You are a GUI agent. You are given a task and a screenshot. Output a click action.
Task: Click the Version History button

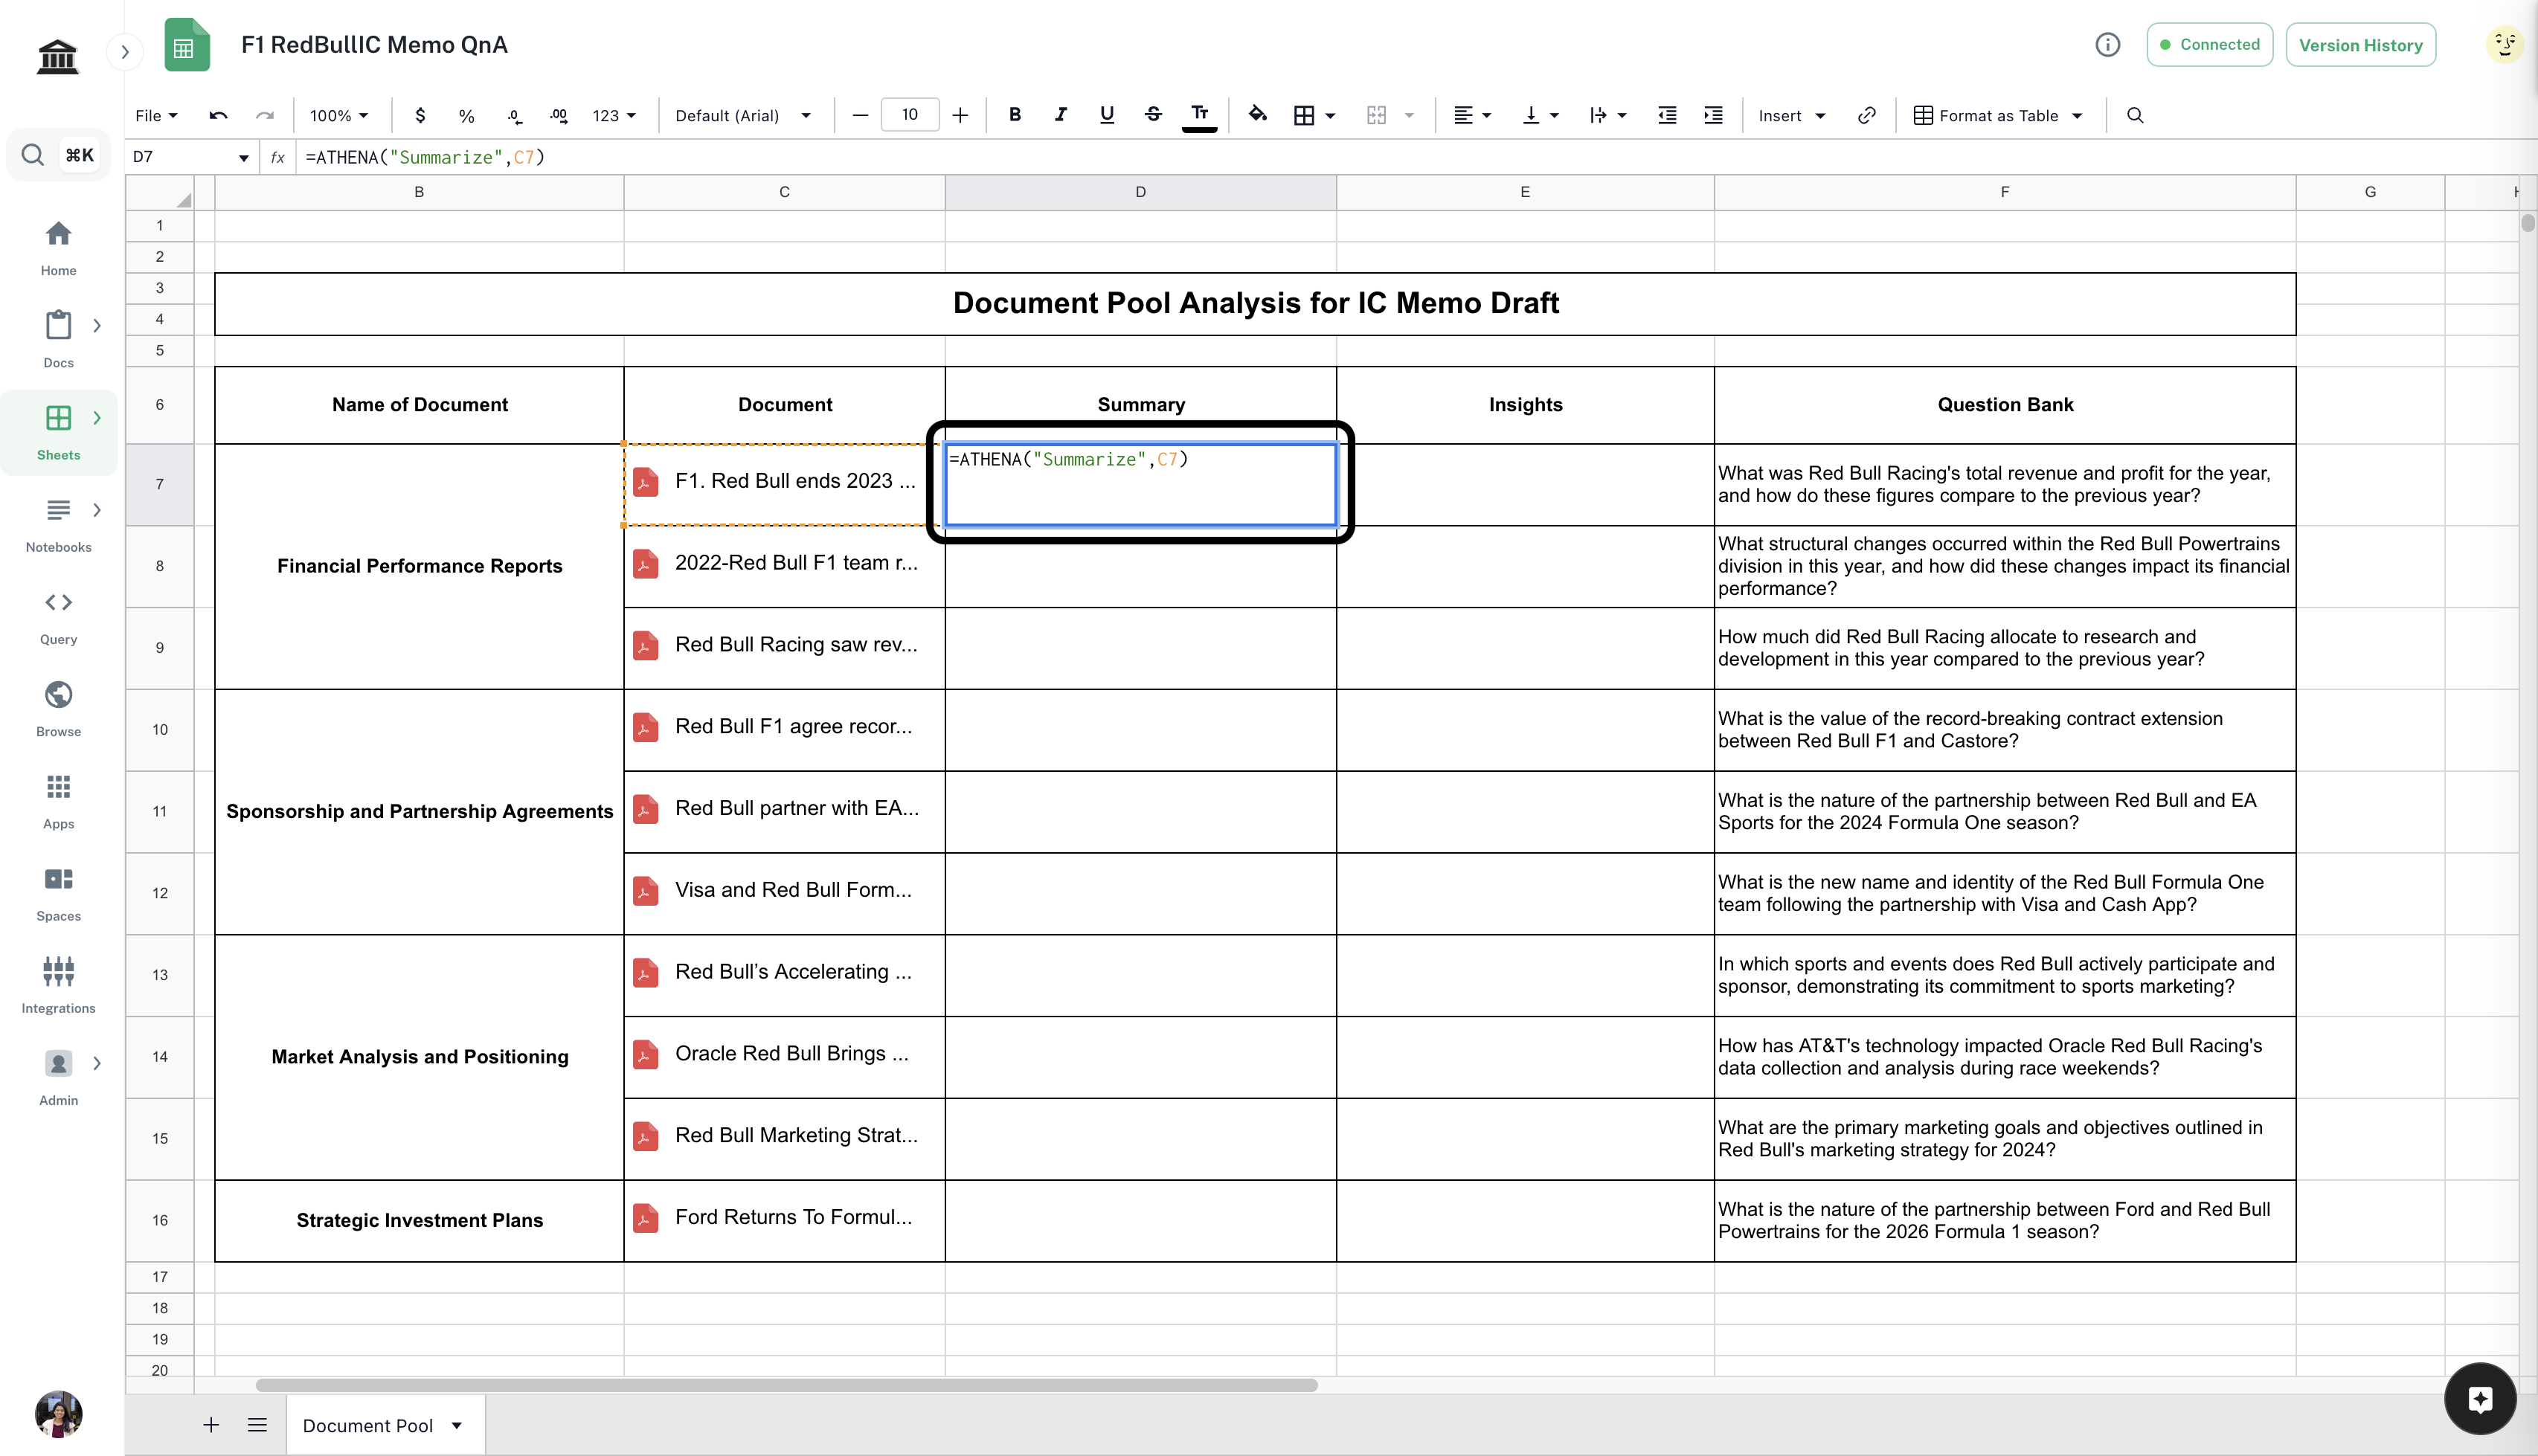[x=2360, y=45]
